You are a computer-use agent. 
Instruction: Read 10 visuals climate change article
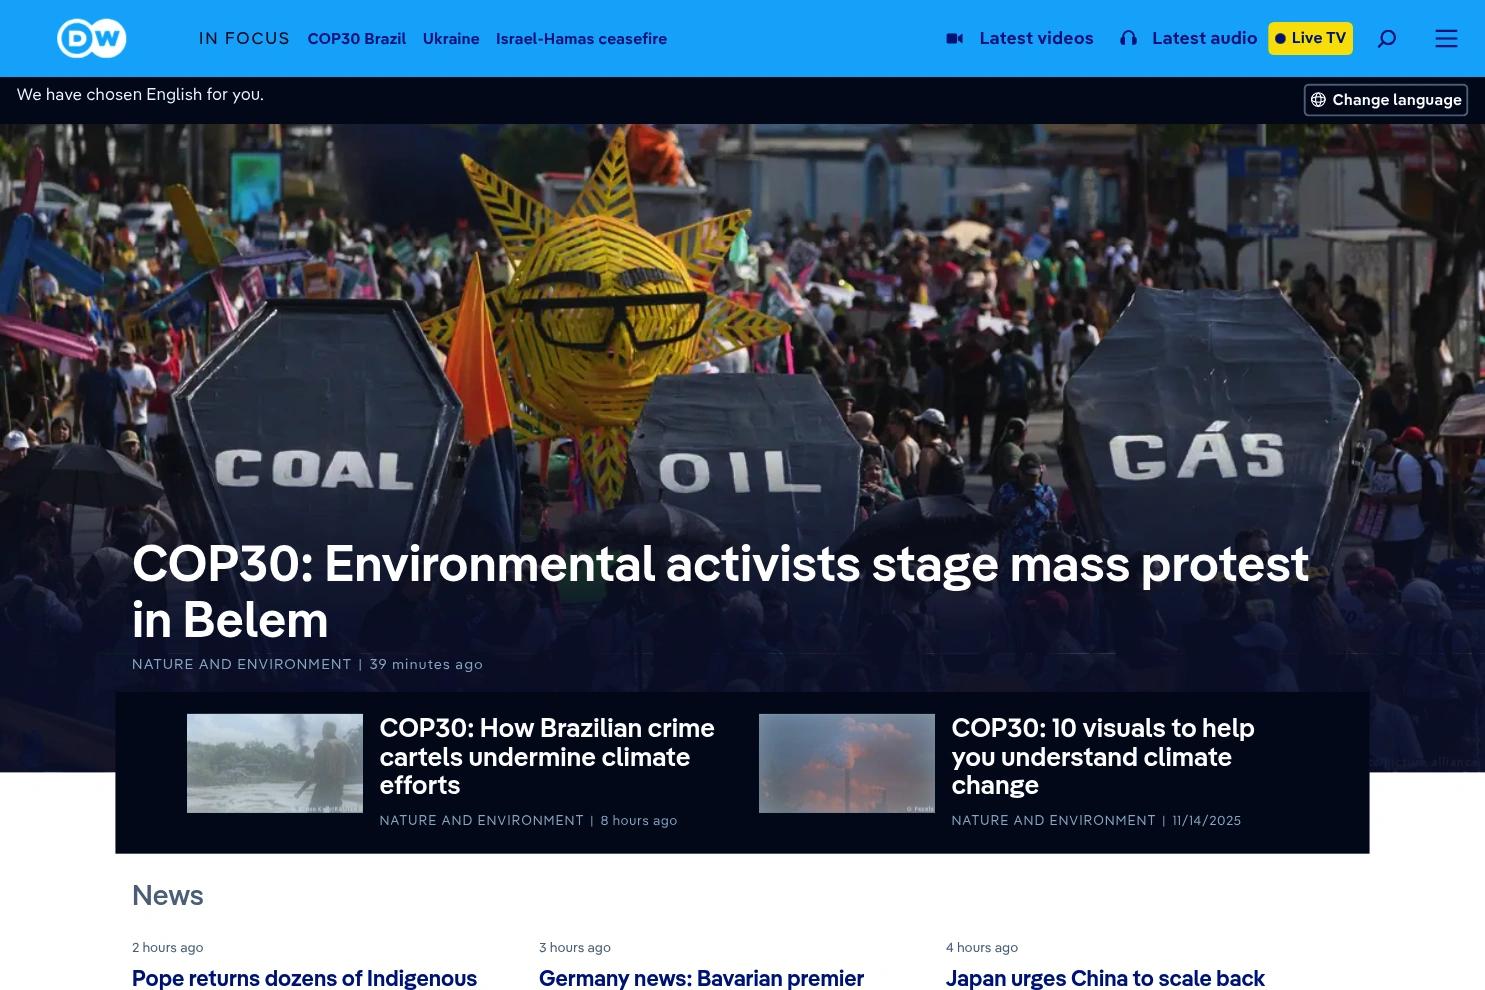click(1102, 756)
